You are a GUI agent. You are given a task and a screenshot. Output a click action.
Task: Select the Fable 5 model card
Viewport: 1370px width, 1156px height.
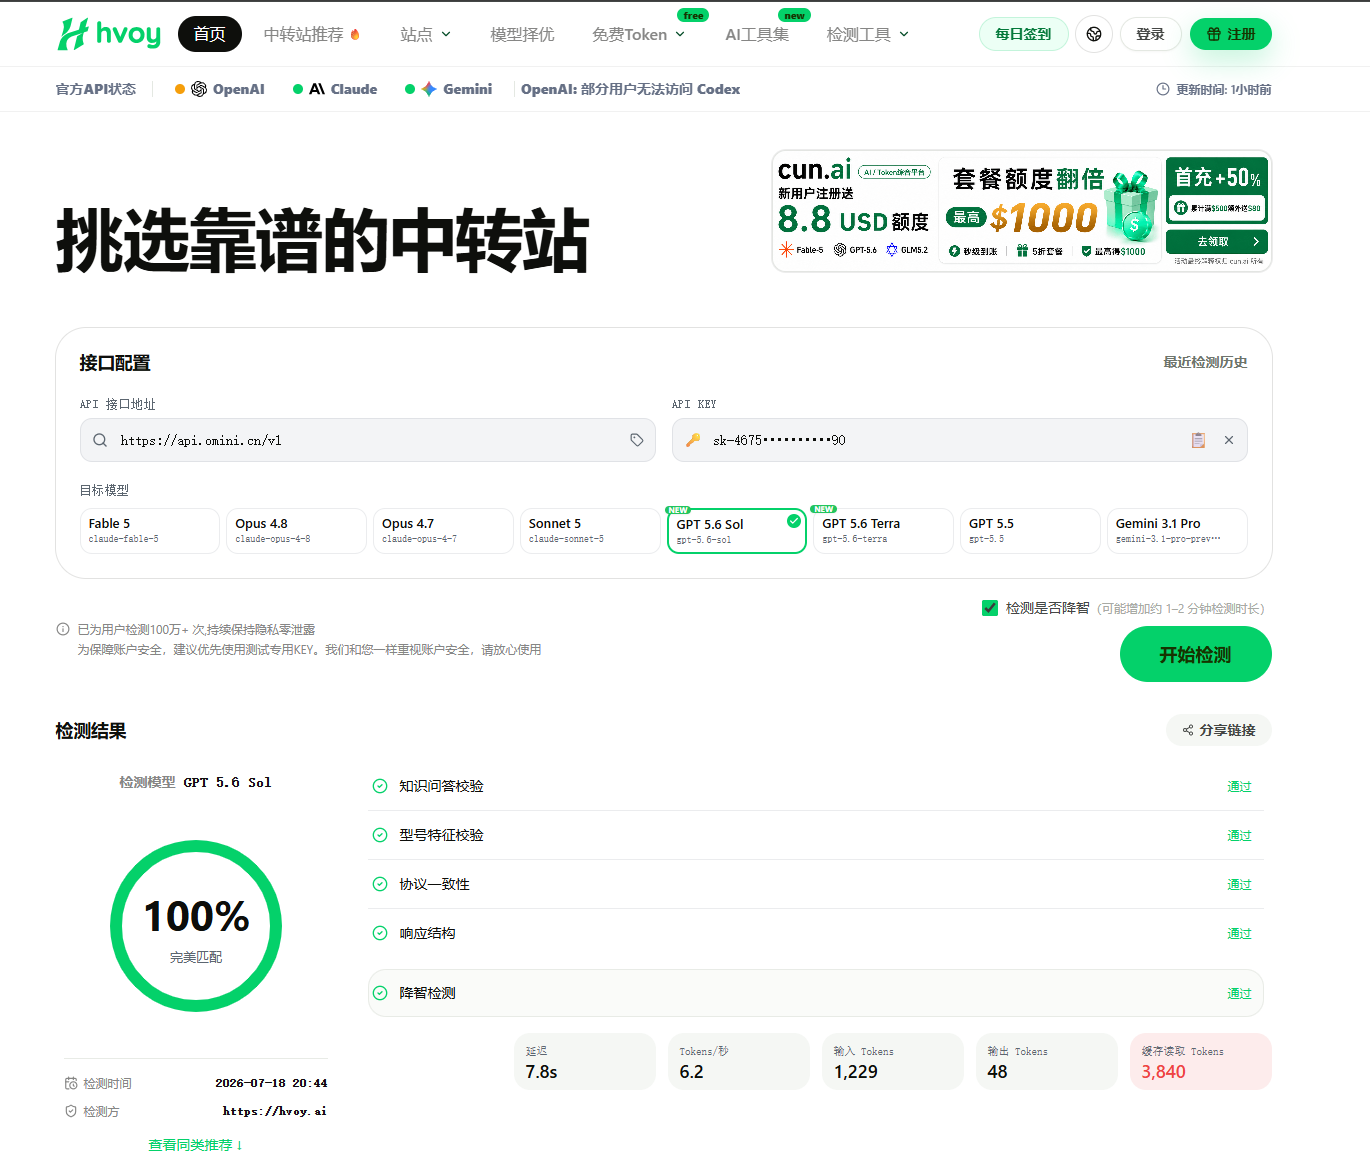150,531
